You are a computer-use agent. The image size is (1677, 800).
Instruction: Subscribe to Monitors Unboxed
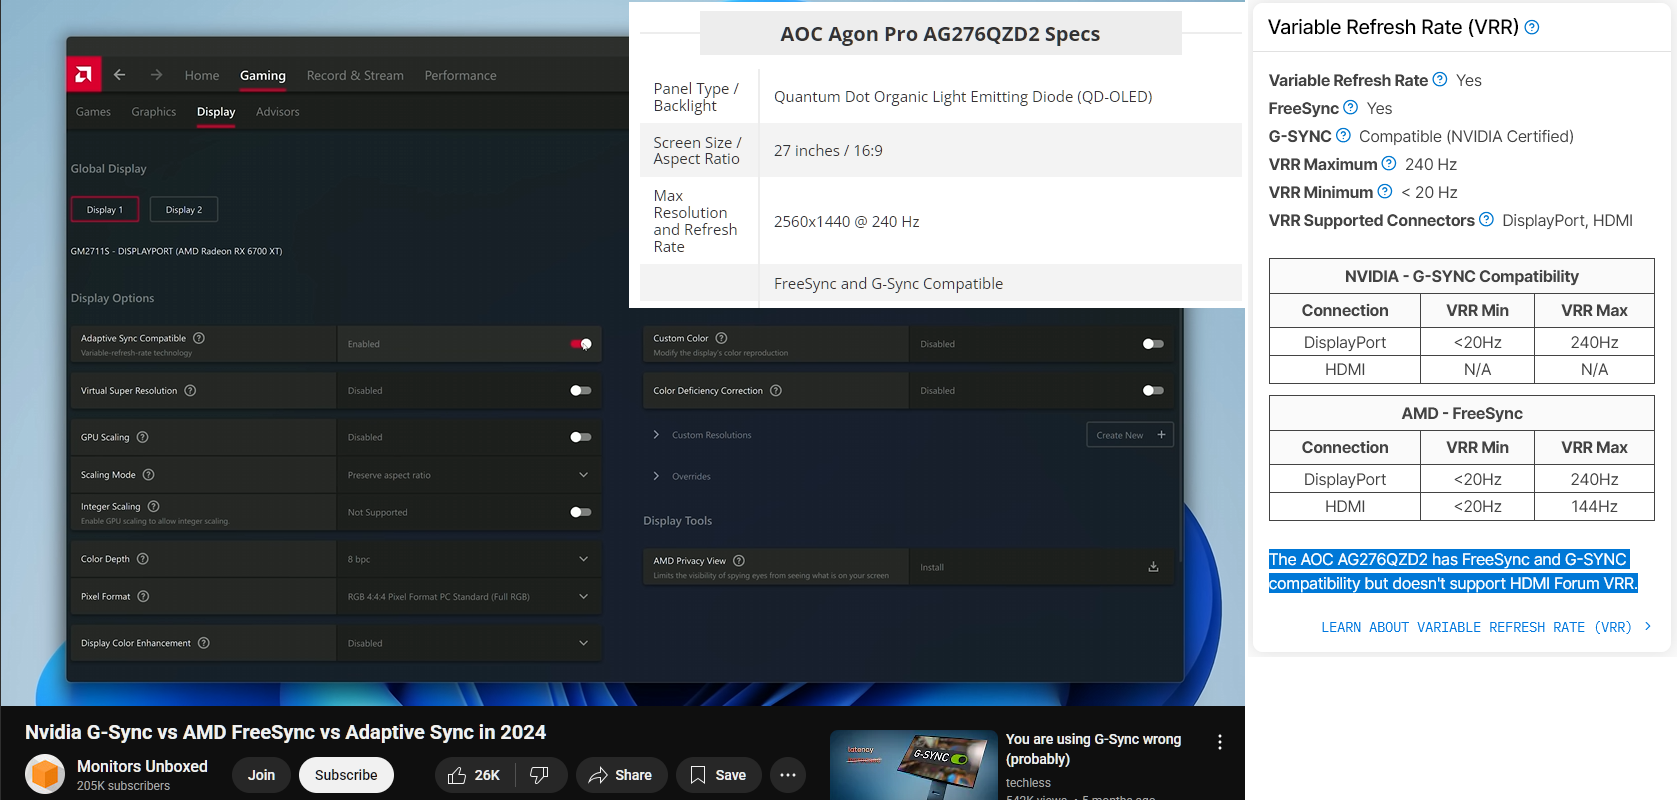click(x=346, y=775)
